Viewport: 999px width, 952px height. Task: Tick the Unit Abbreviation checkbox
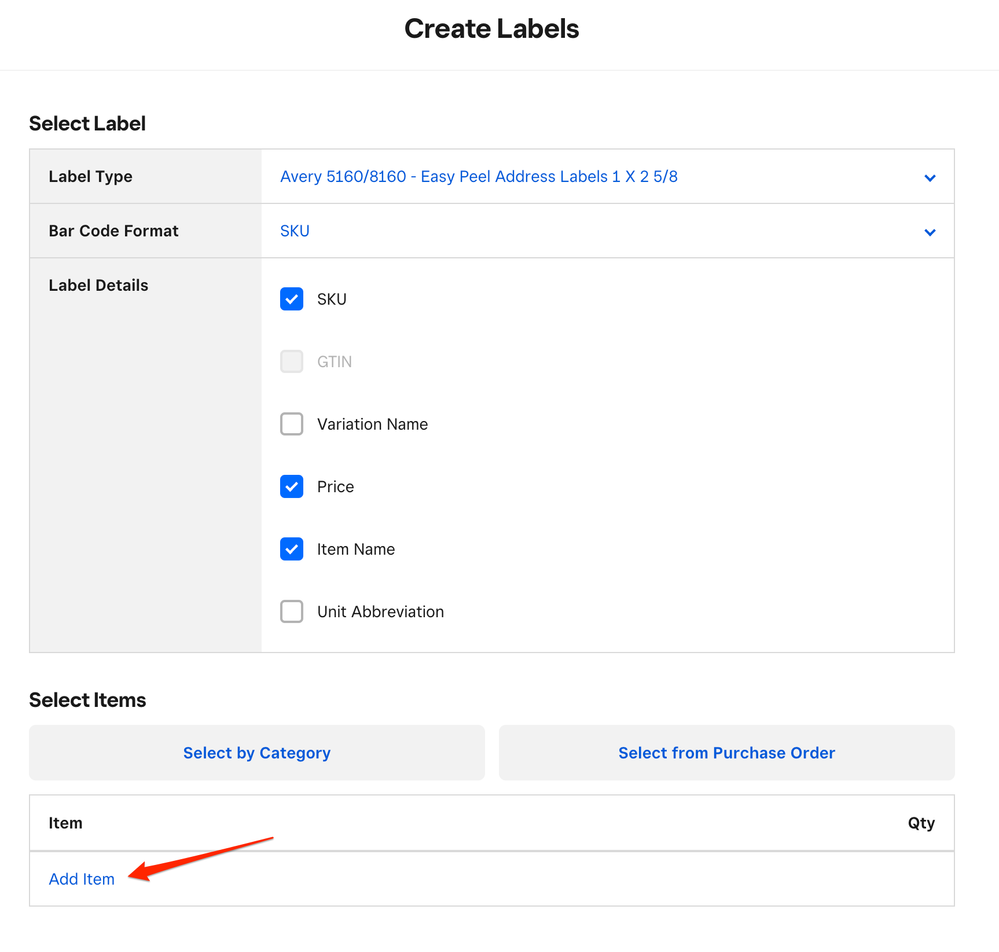pyautogui.click(x=292, y=612)
